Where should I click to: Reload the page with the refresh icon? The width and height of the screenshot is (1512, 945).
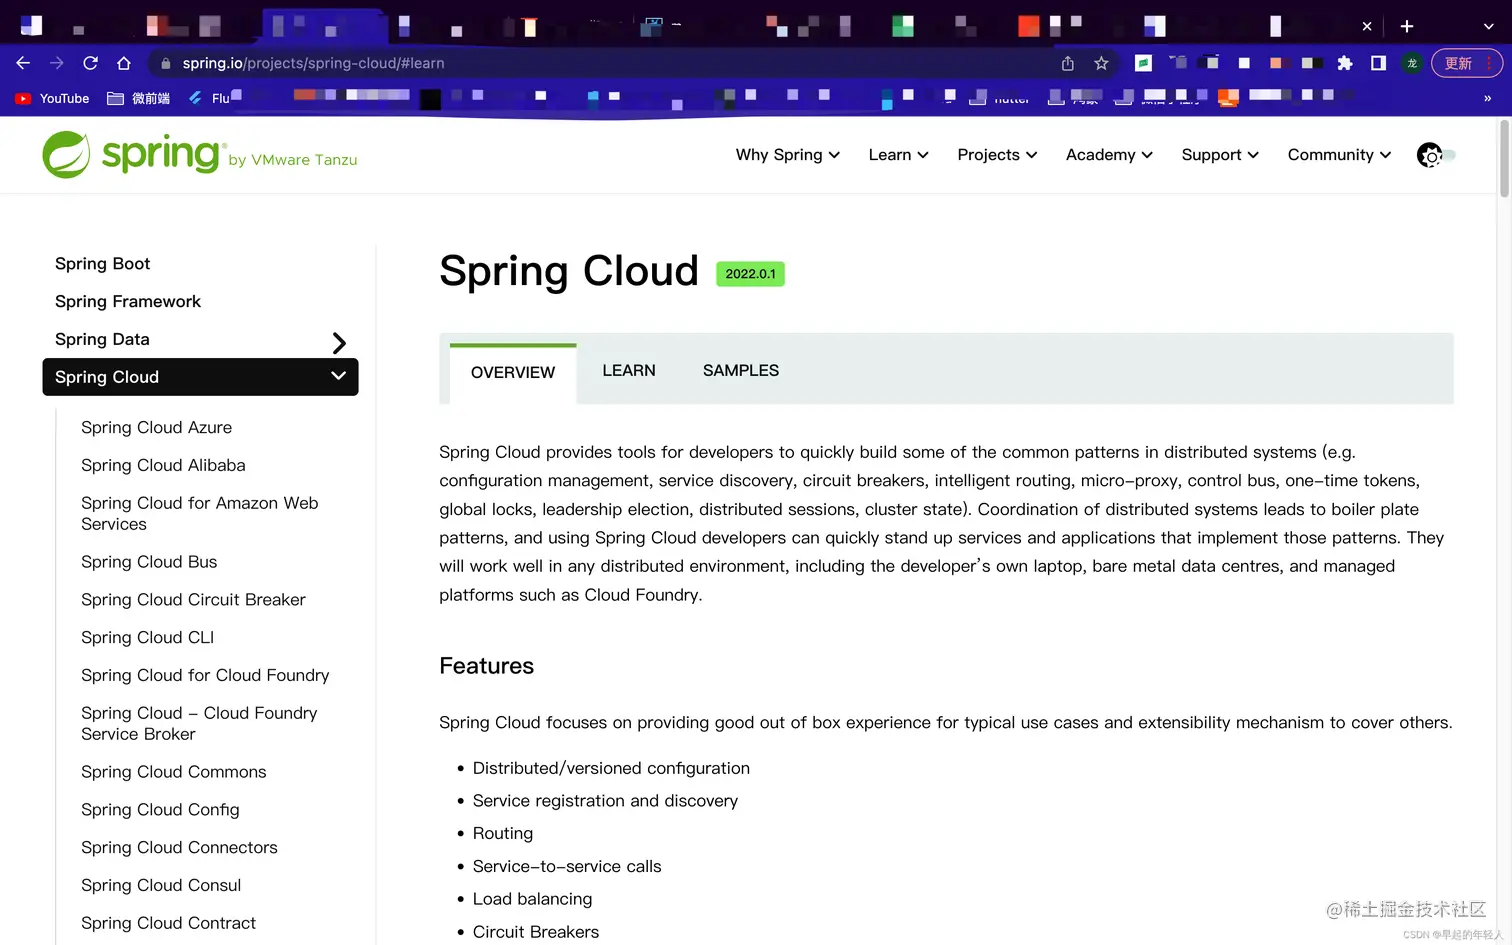90,63
